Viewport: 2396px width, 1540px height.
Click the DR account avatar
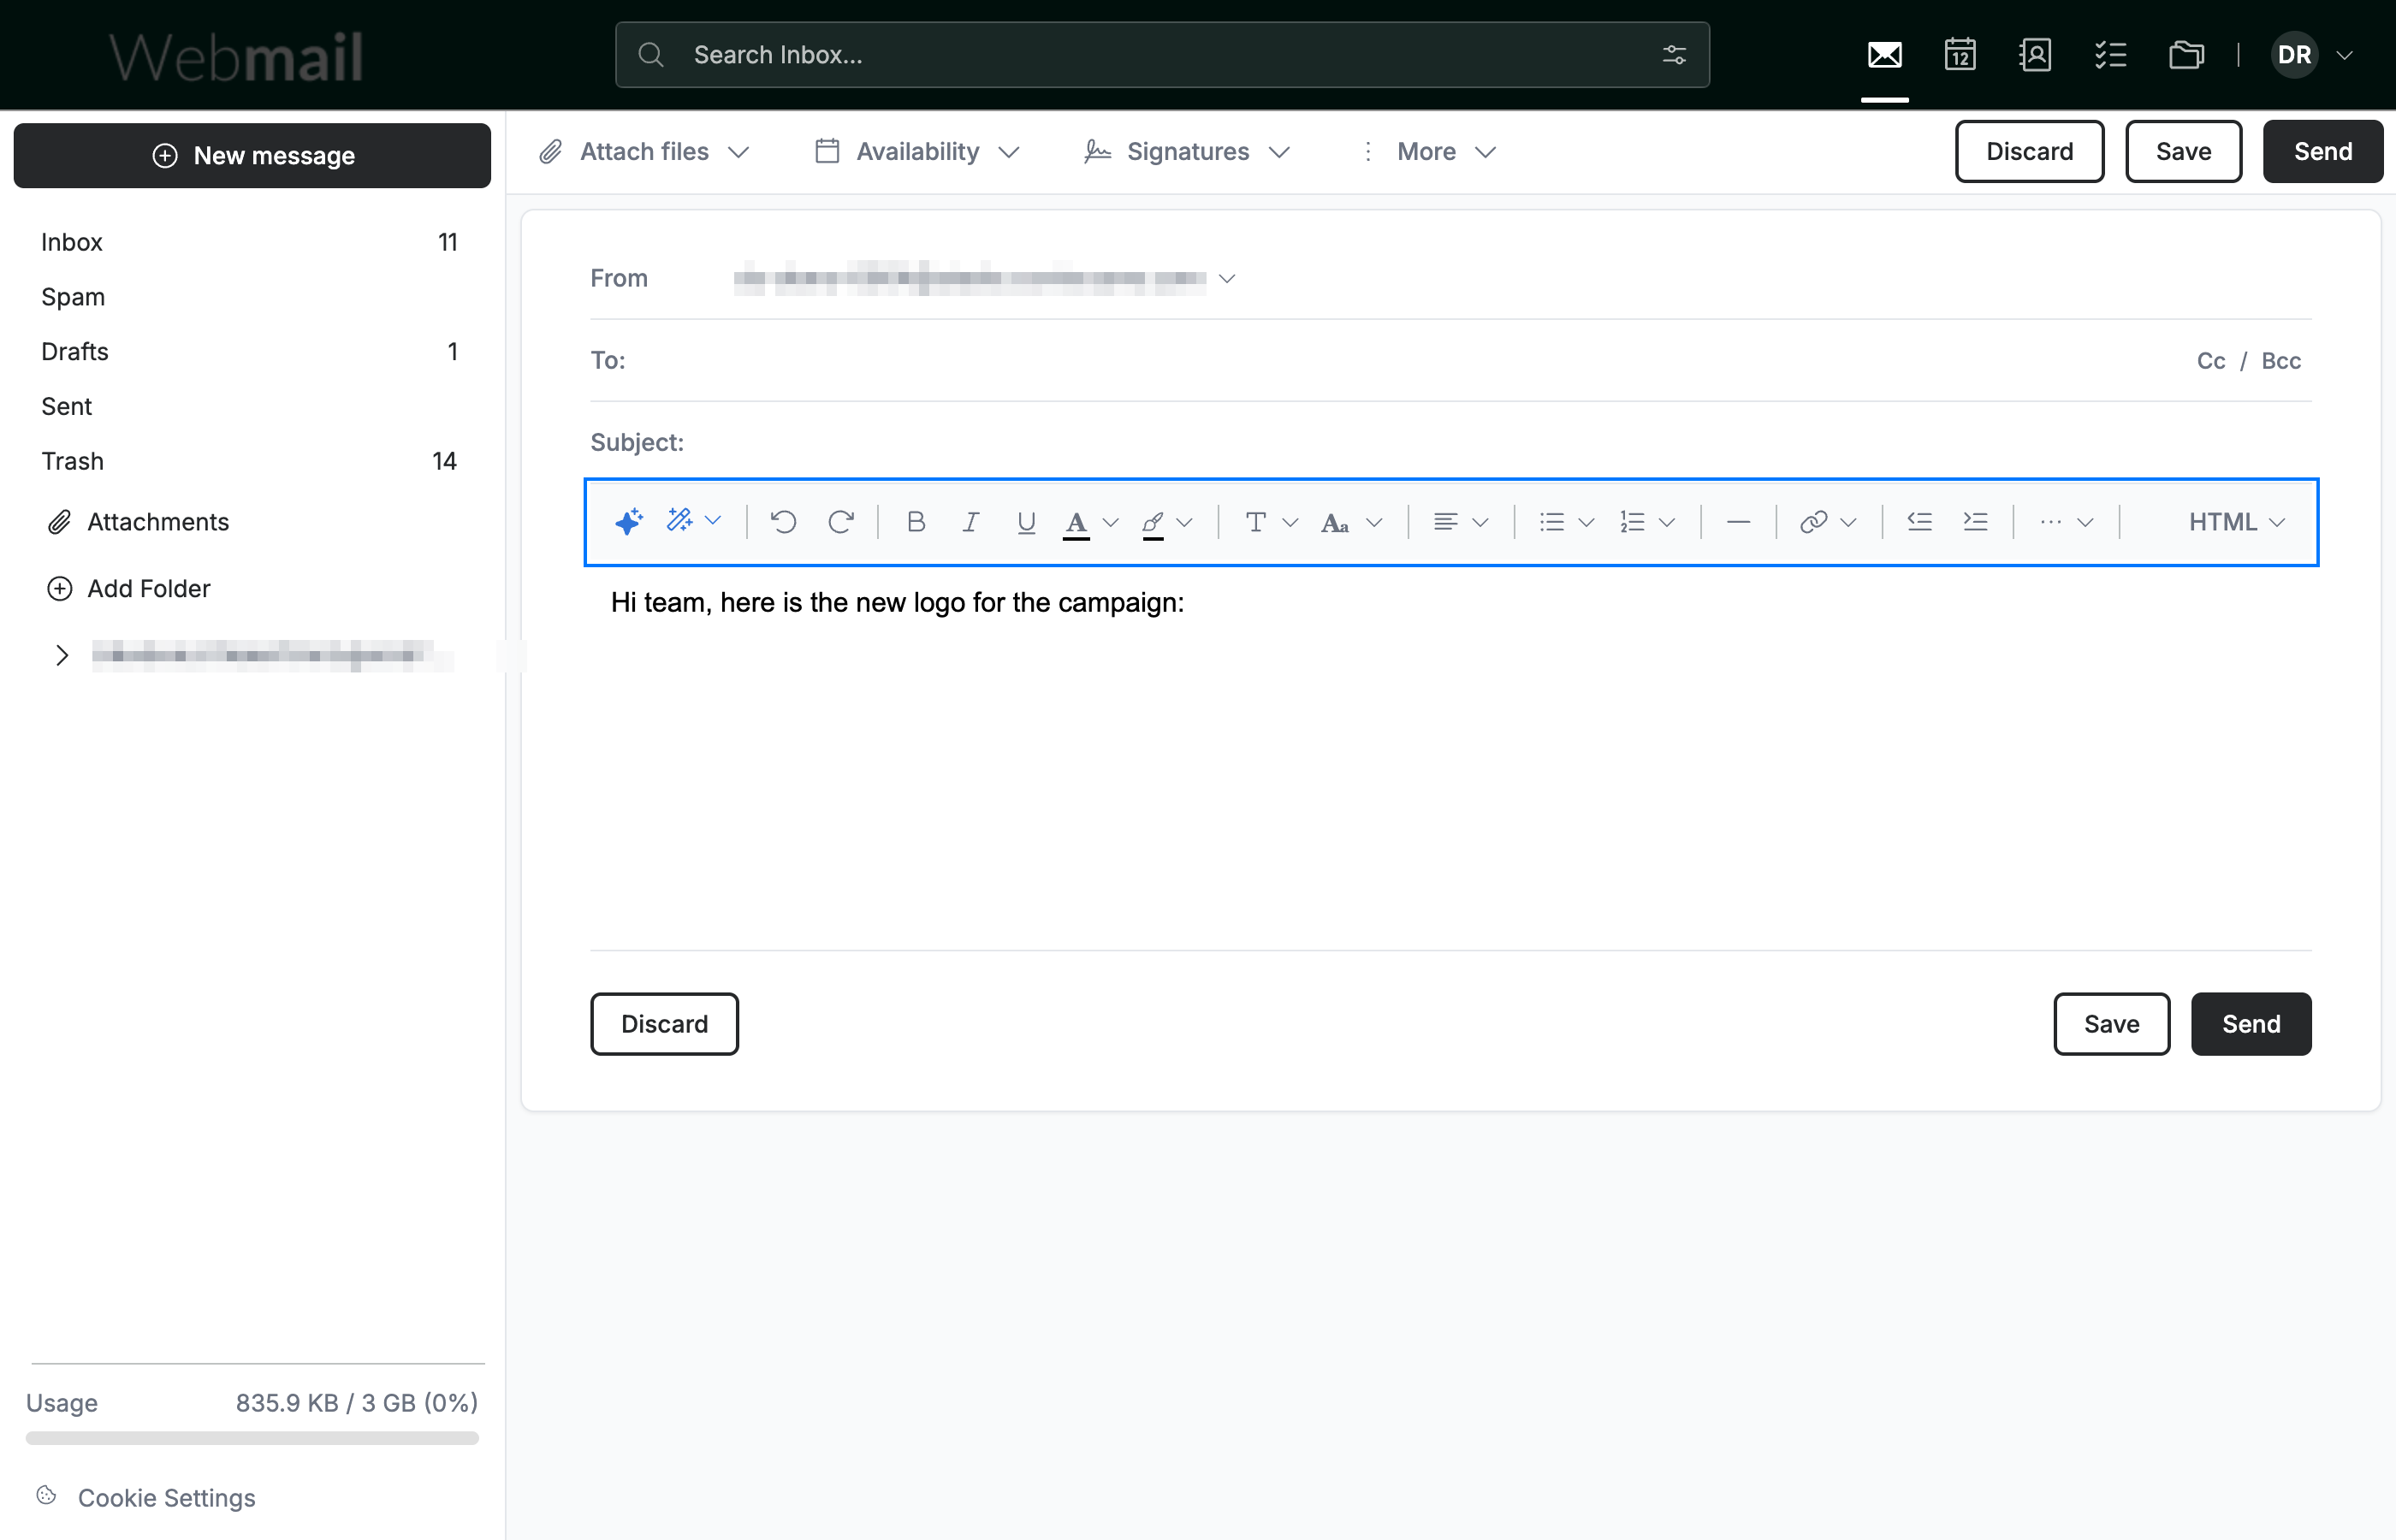coord(2294,55)
